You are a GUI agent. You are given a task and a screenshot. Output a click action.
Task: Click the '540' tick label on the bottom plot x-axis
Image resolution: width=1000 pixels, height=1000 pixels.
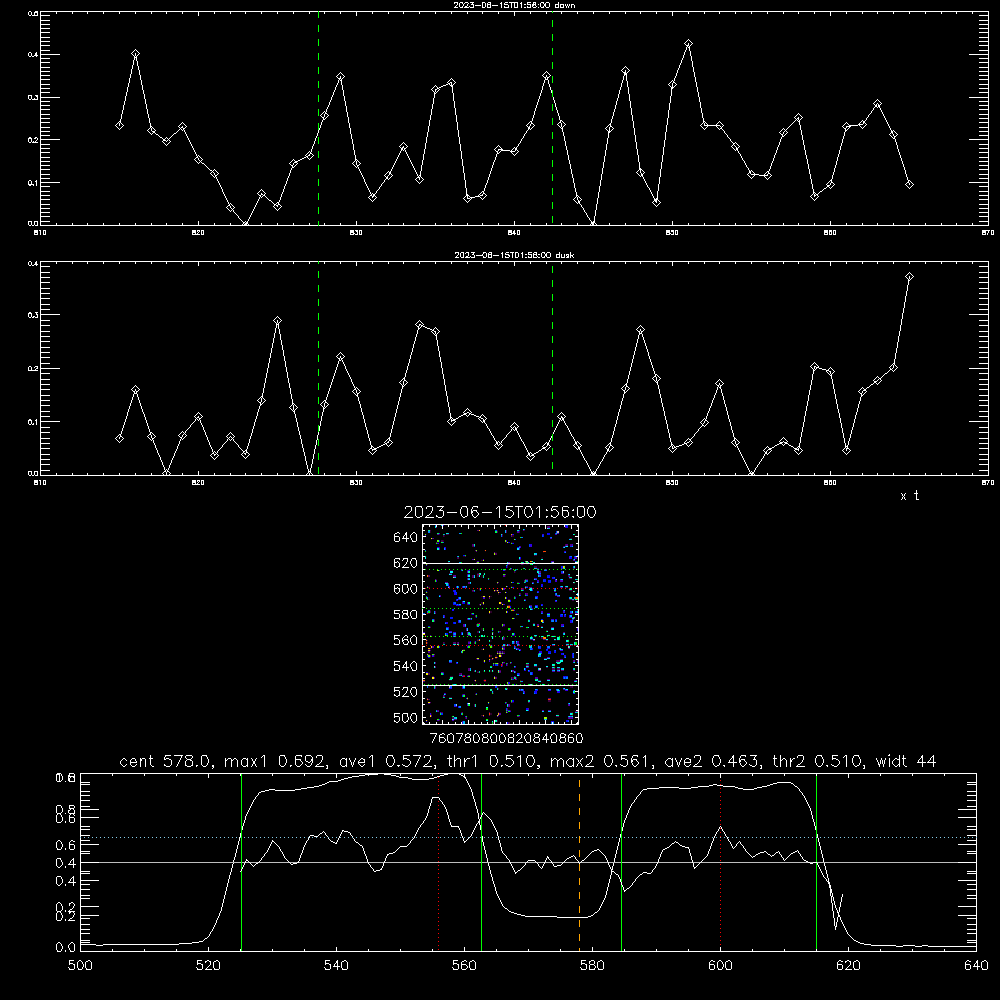point(336,966)
